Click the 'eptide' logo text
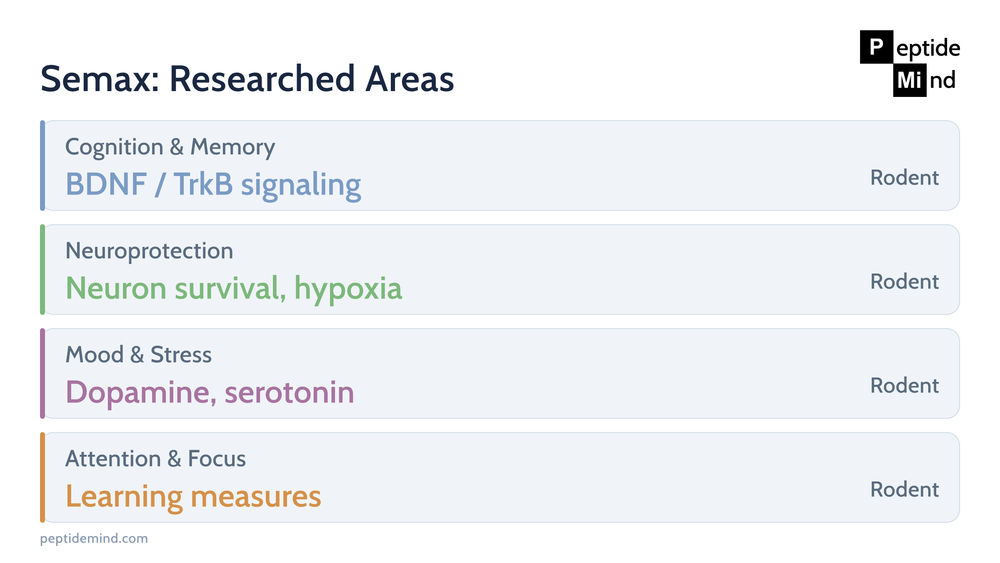The width and height of the screenshot is (1000, 563). [928, 48]
